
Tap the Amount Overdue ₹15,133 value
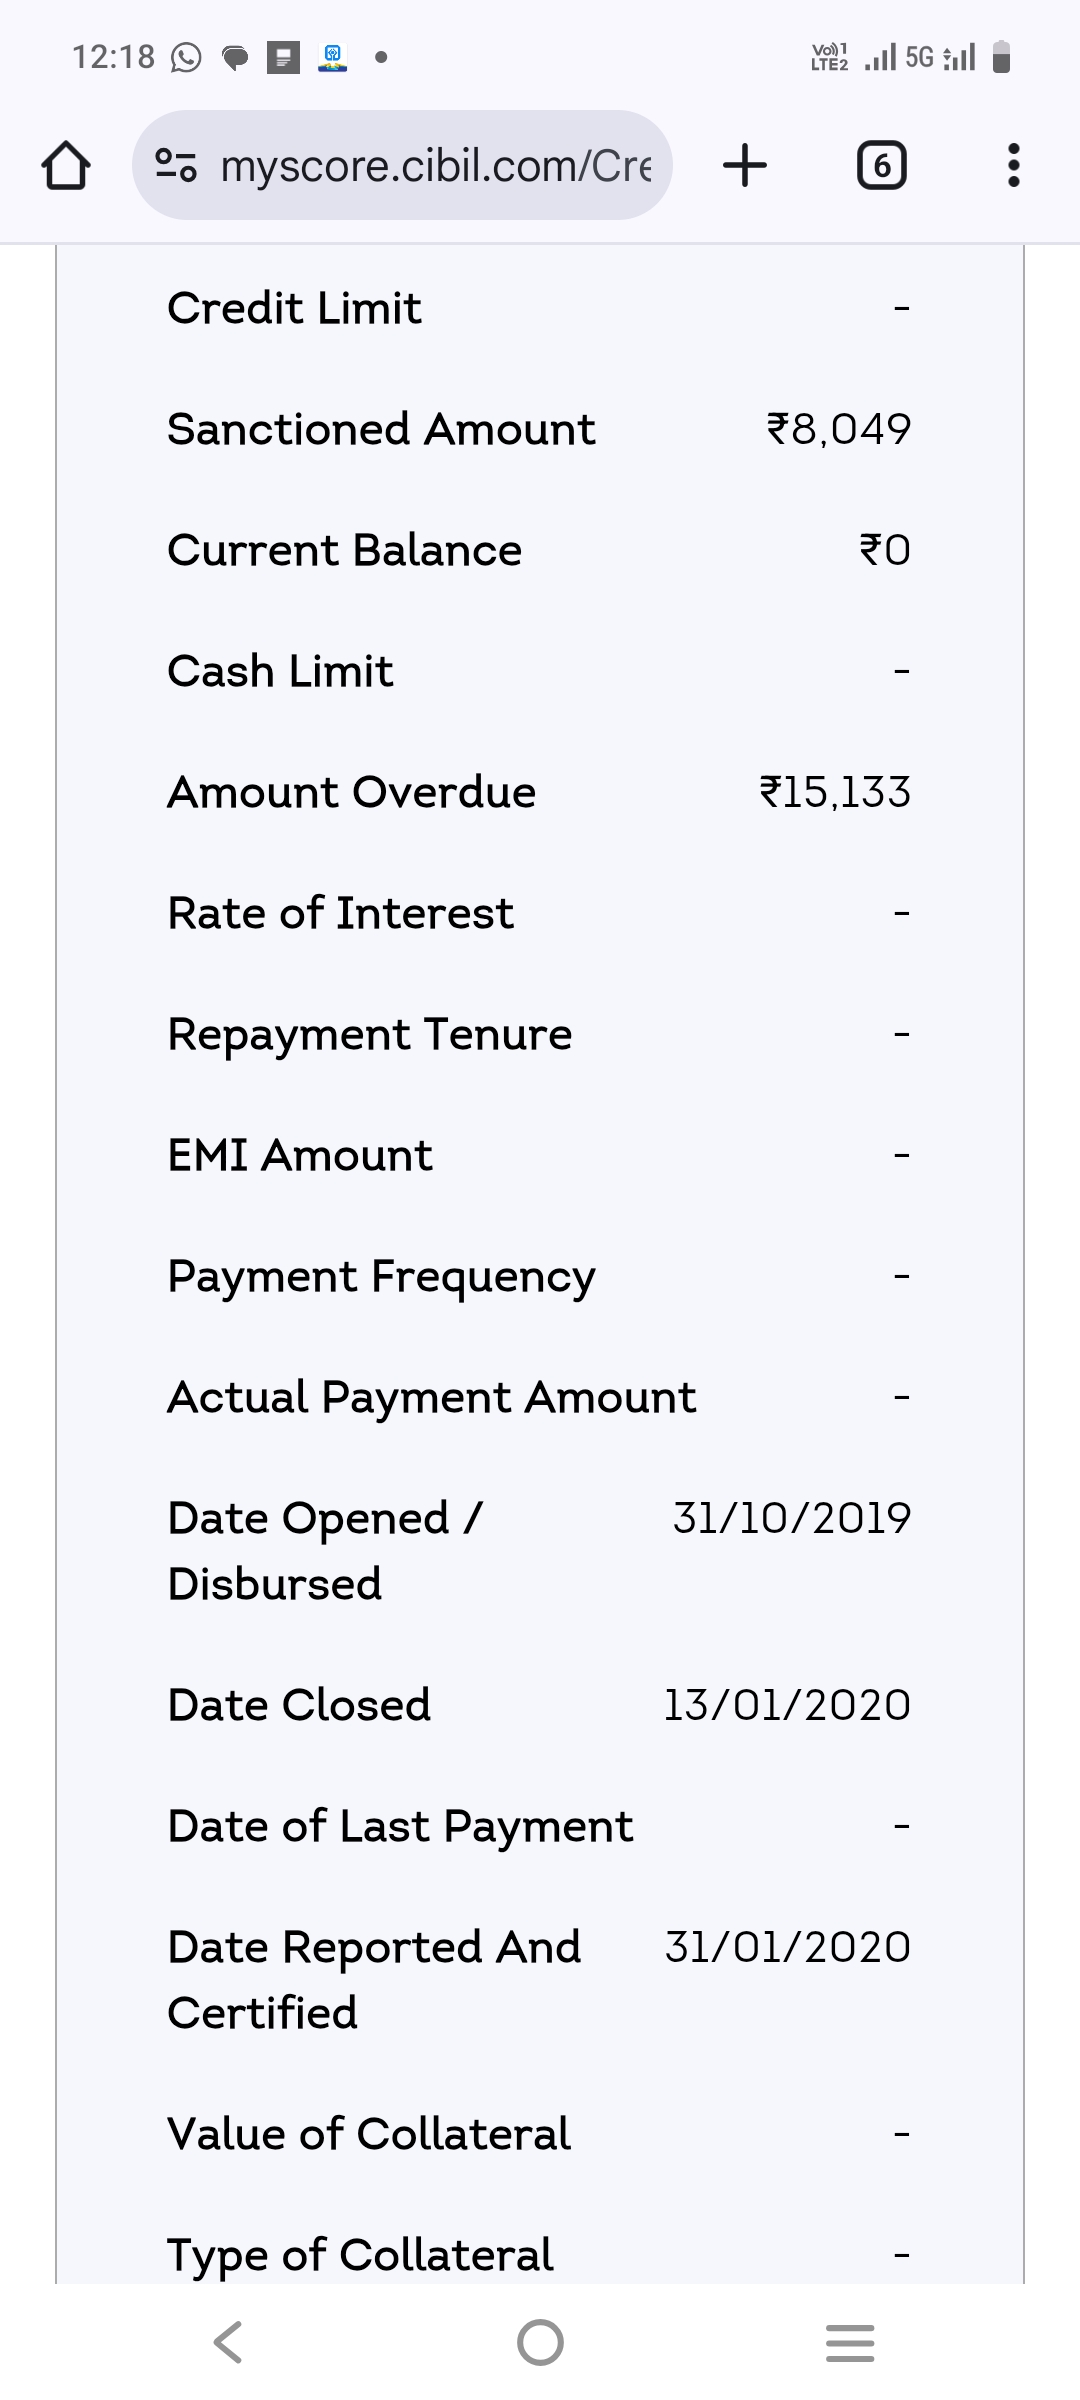(835, 793)
